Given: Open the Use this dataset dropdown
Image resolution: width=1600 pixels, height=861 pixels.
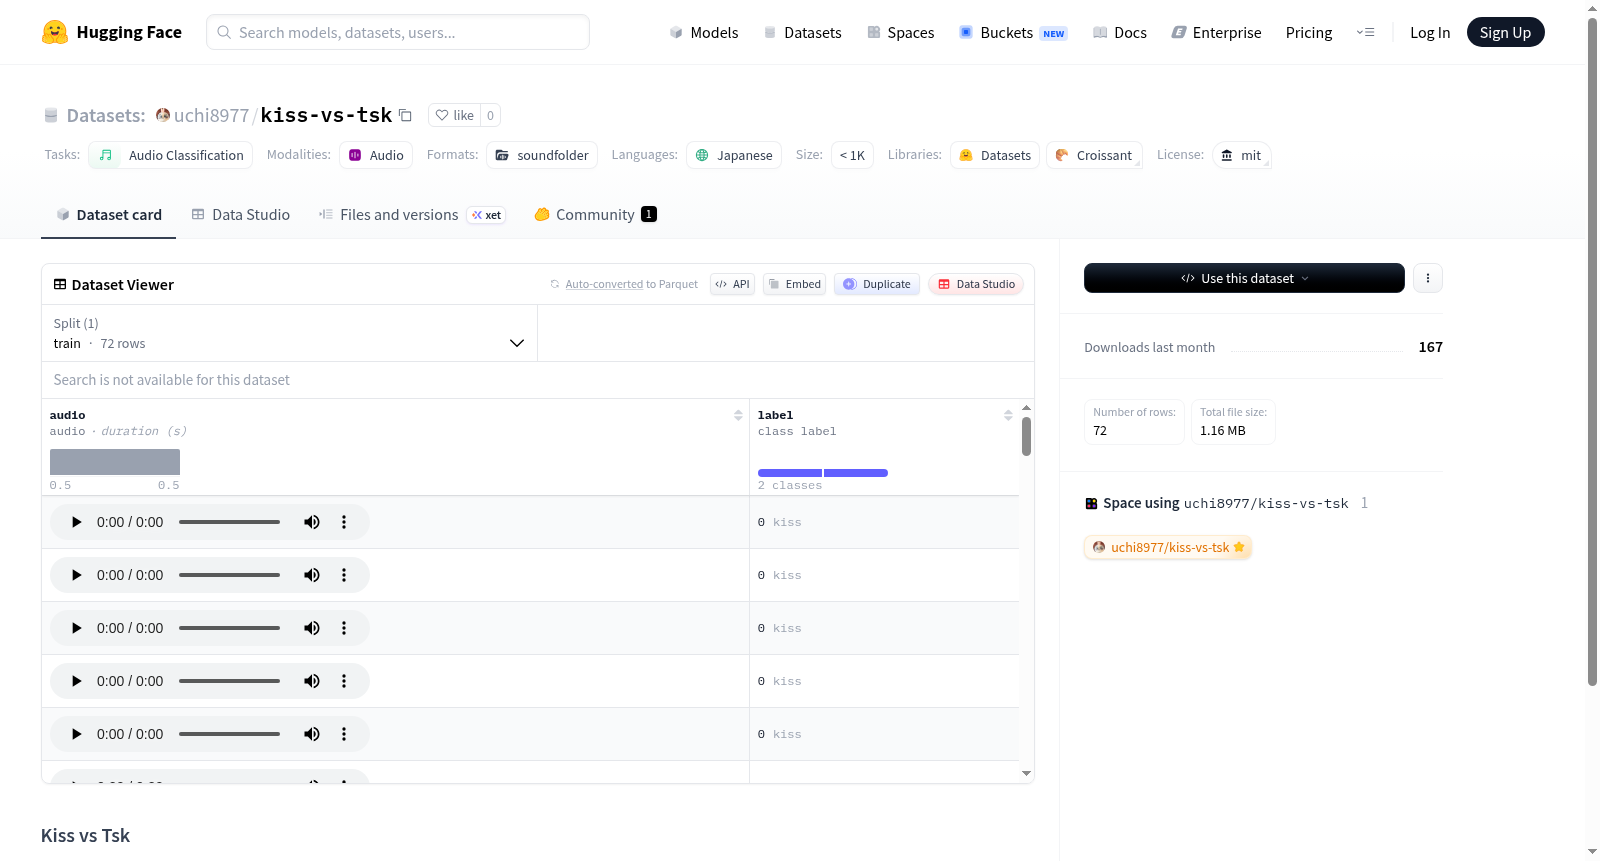Looking at the screenshot, I should tap(1244, 278).
